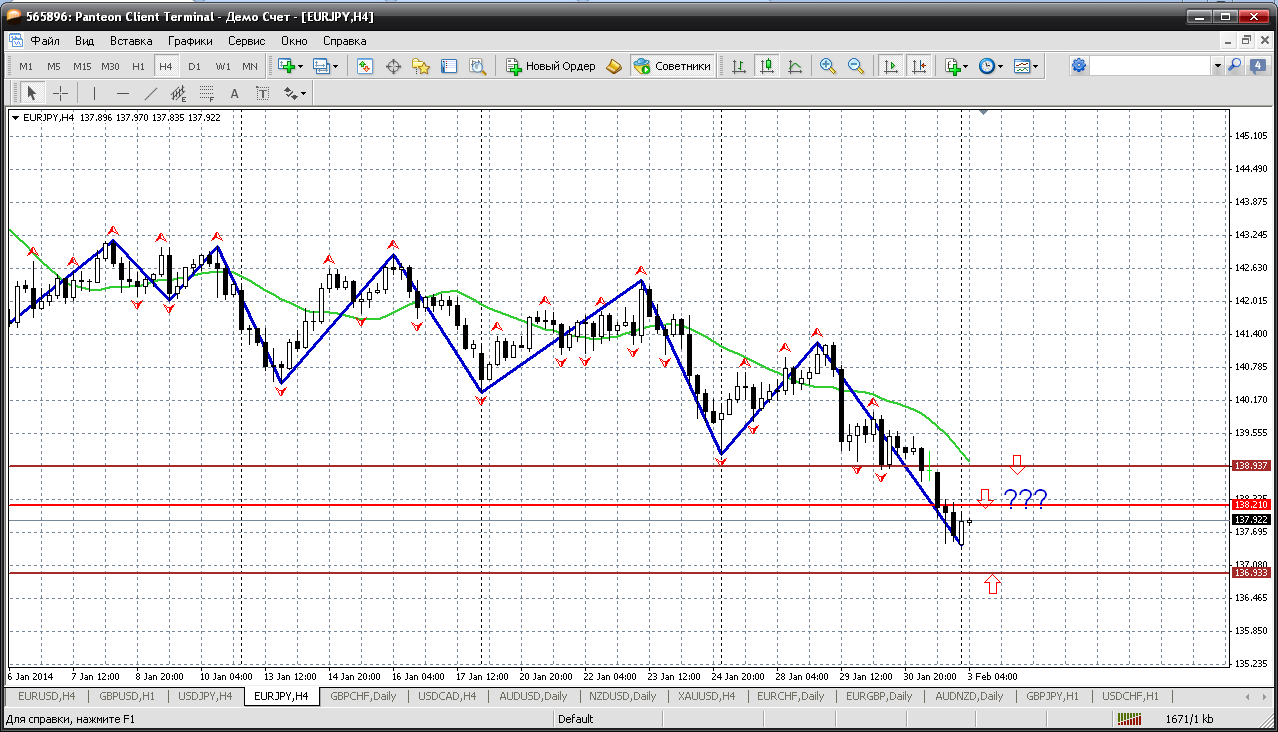Open the Справка menu

(x=344, y=41)
